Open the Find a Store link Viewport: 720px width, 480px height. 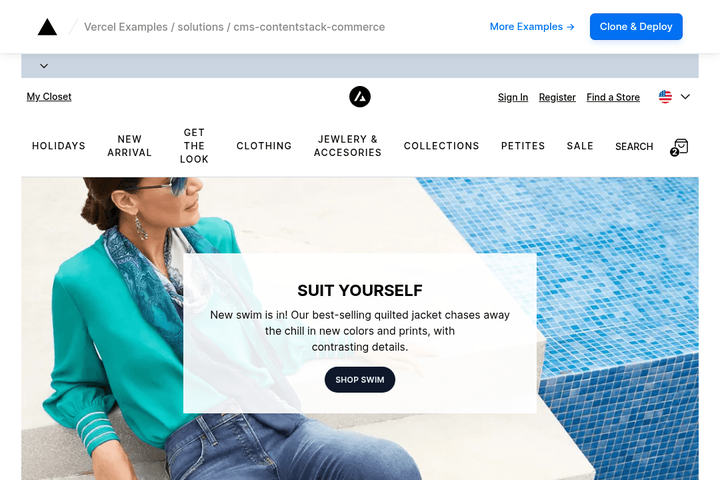tap(613, 97)
